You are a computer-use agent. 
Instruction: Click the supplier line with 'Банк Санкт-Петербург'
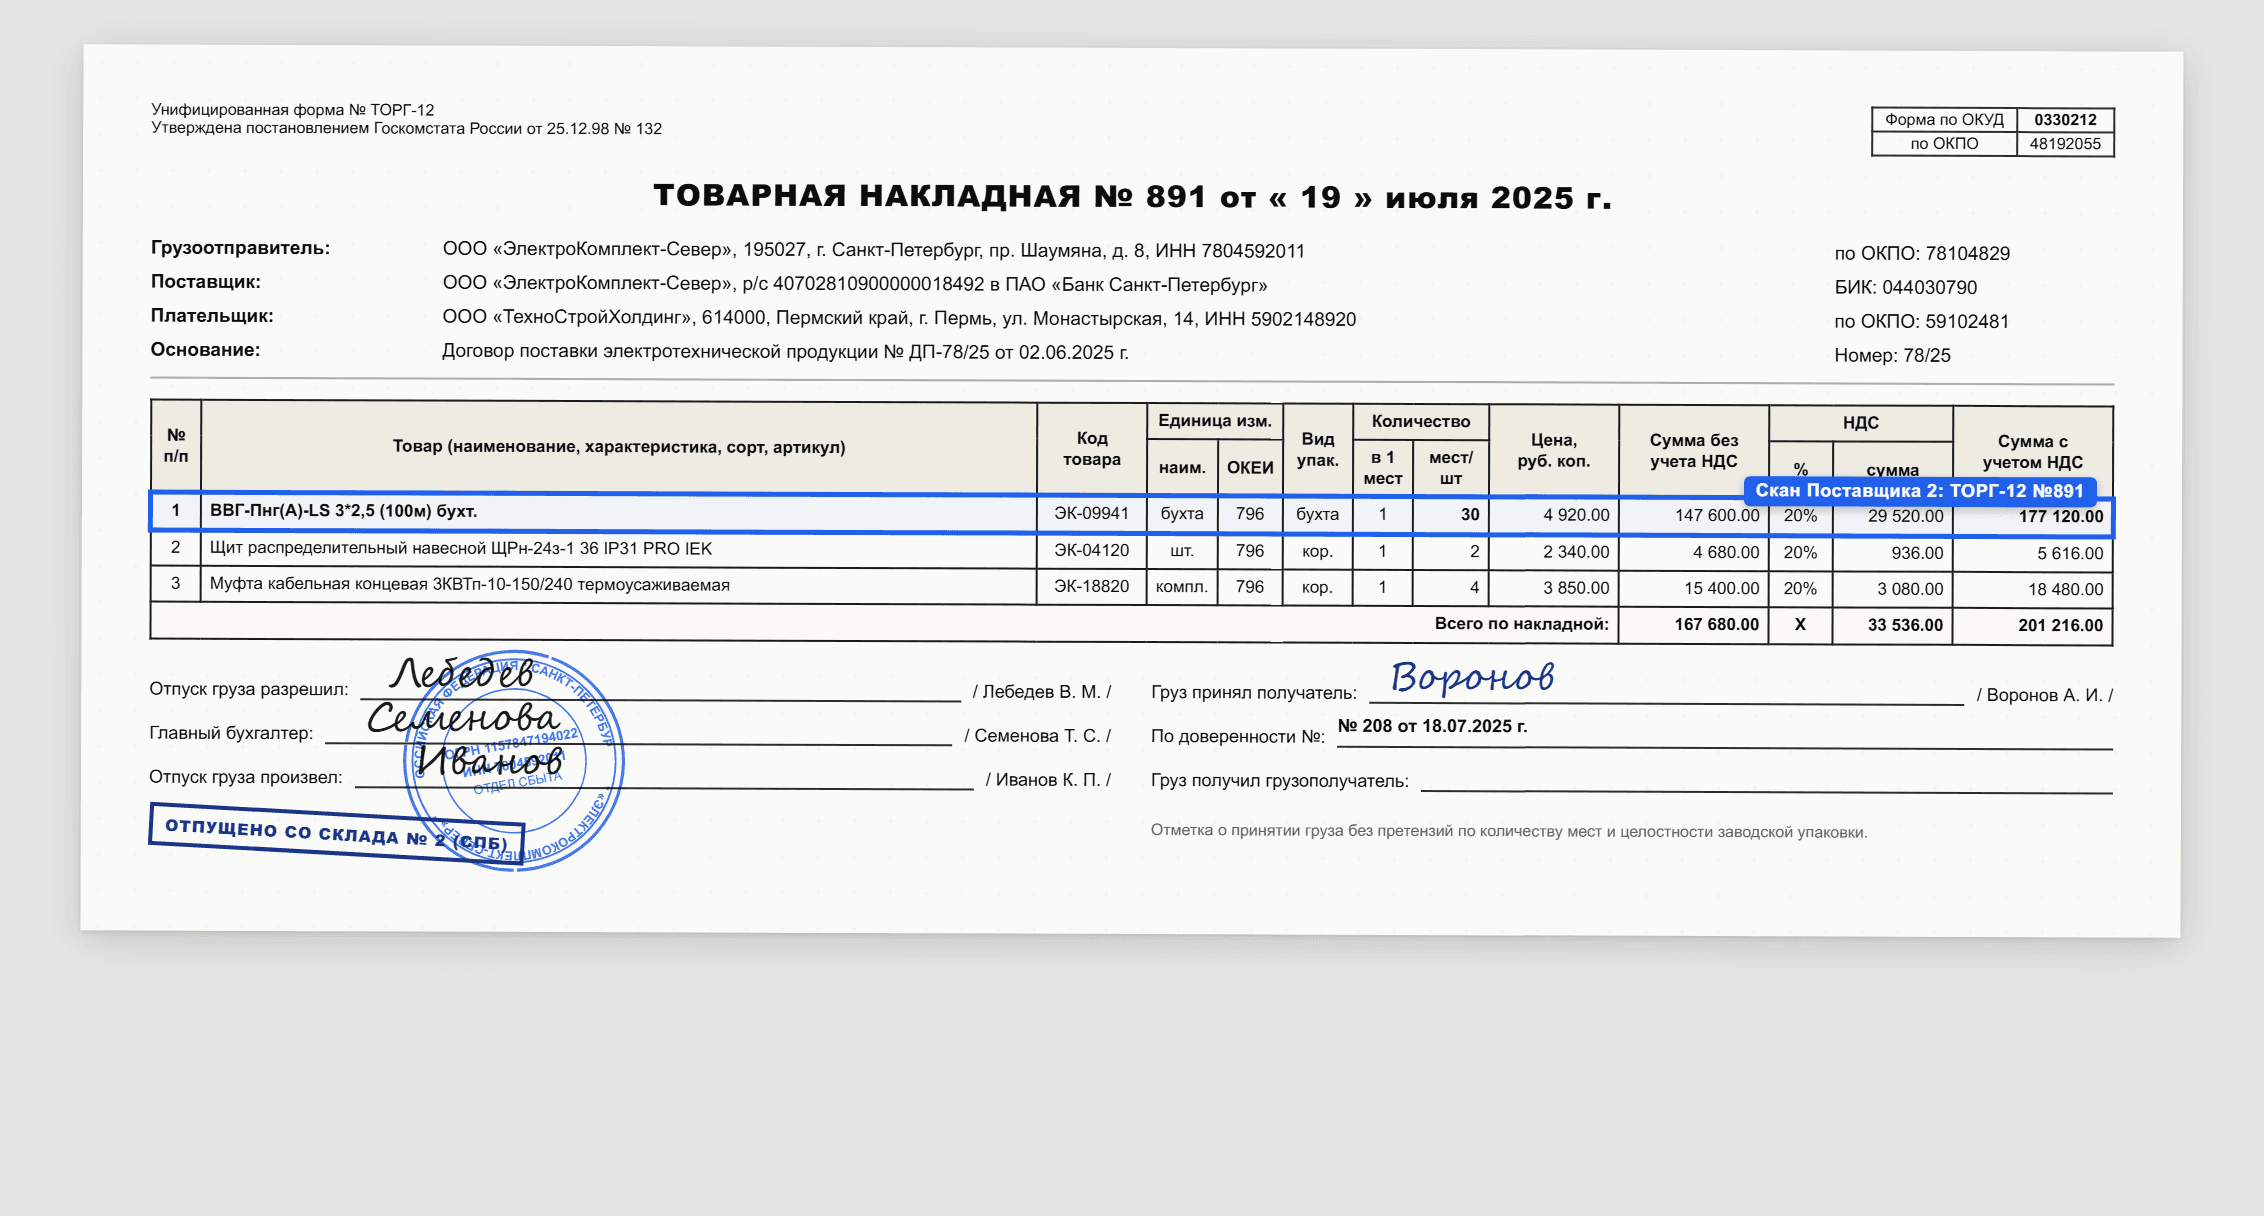click(855, 285)
